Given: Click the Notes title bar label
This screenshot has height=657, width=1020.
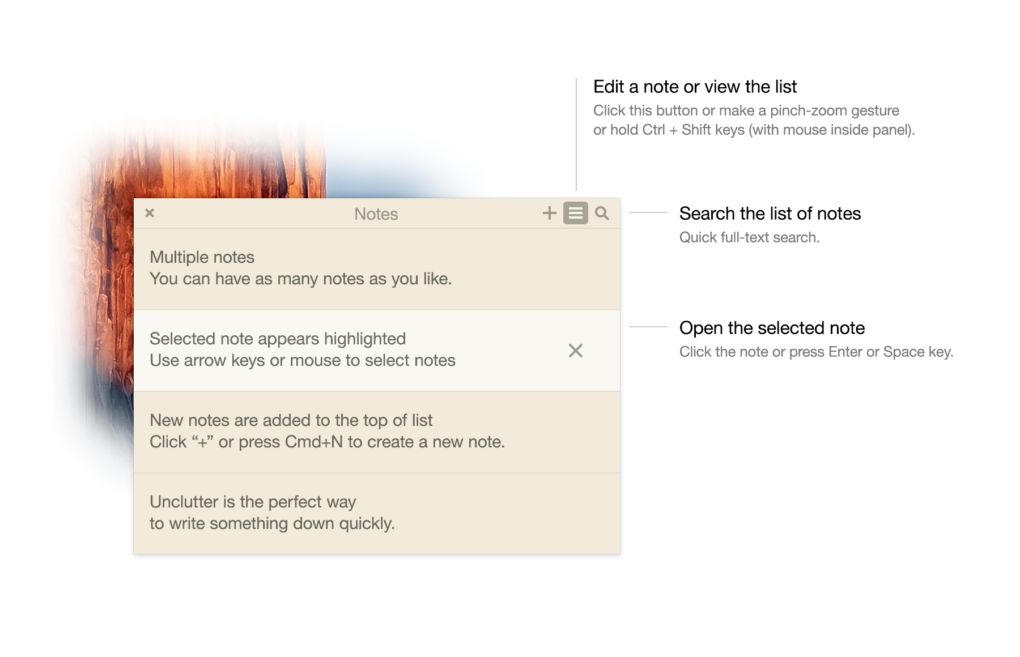Looking at the screenshot, I should 375,213.
